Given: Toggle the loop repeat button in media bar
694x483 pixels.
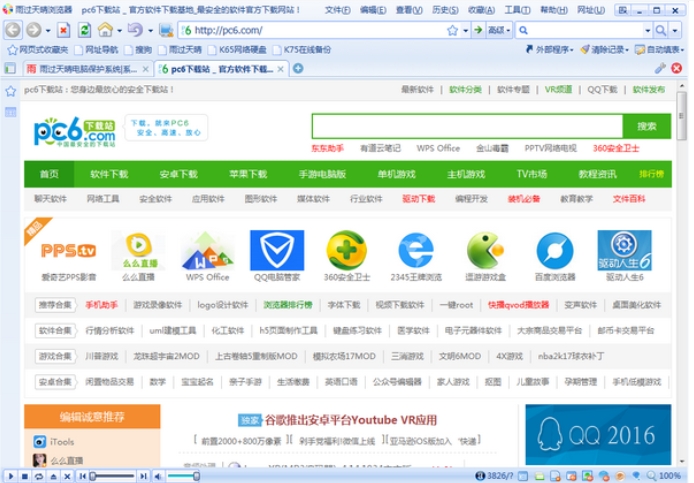Looking at the screenshot, I should (39, 476).
